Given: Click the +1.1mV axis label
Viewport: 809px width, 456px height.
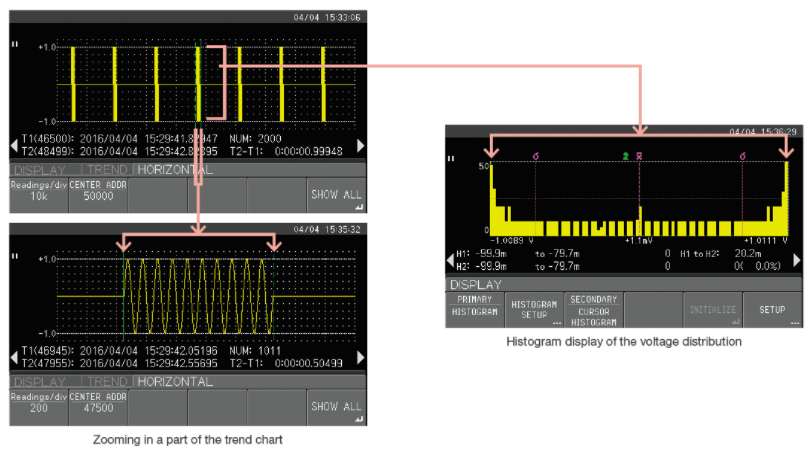Looking at the screenshot, I should pyautogui.click(x=639, y=241).
